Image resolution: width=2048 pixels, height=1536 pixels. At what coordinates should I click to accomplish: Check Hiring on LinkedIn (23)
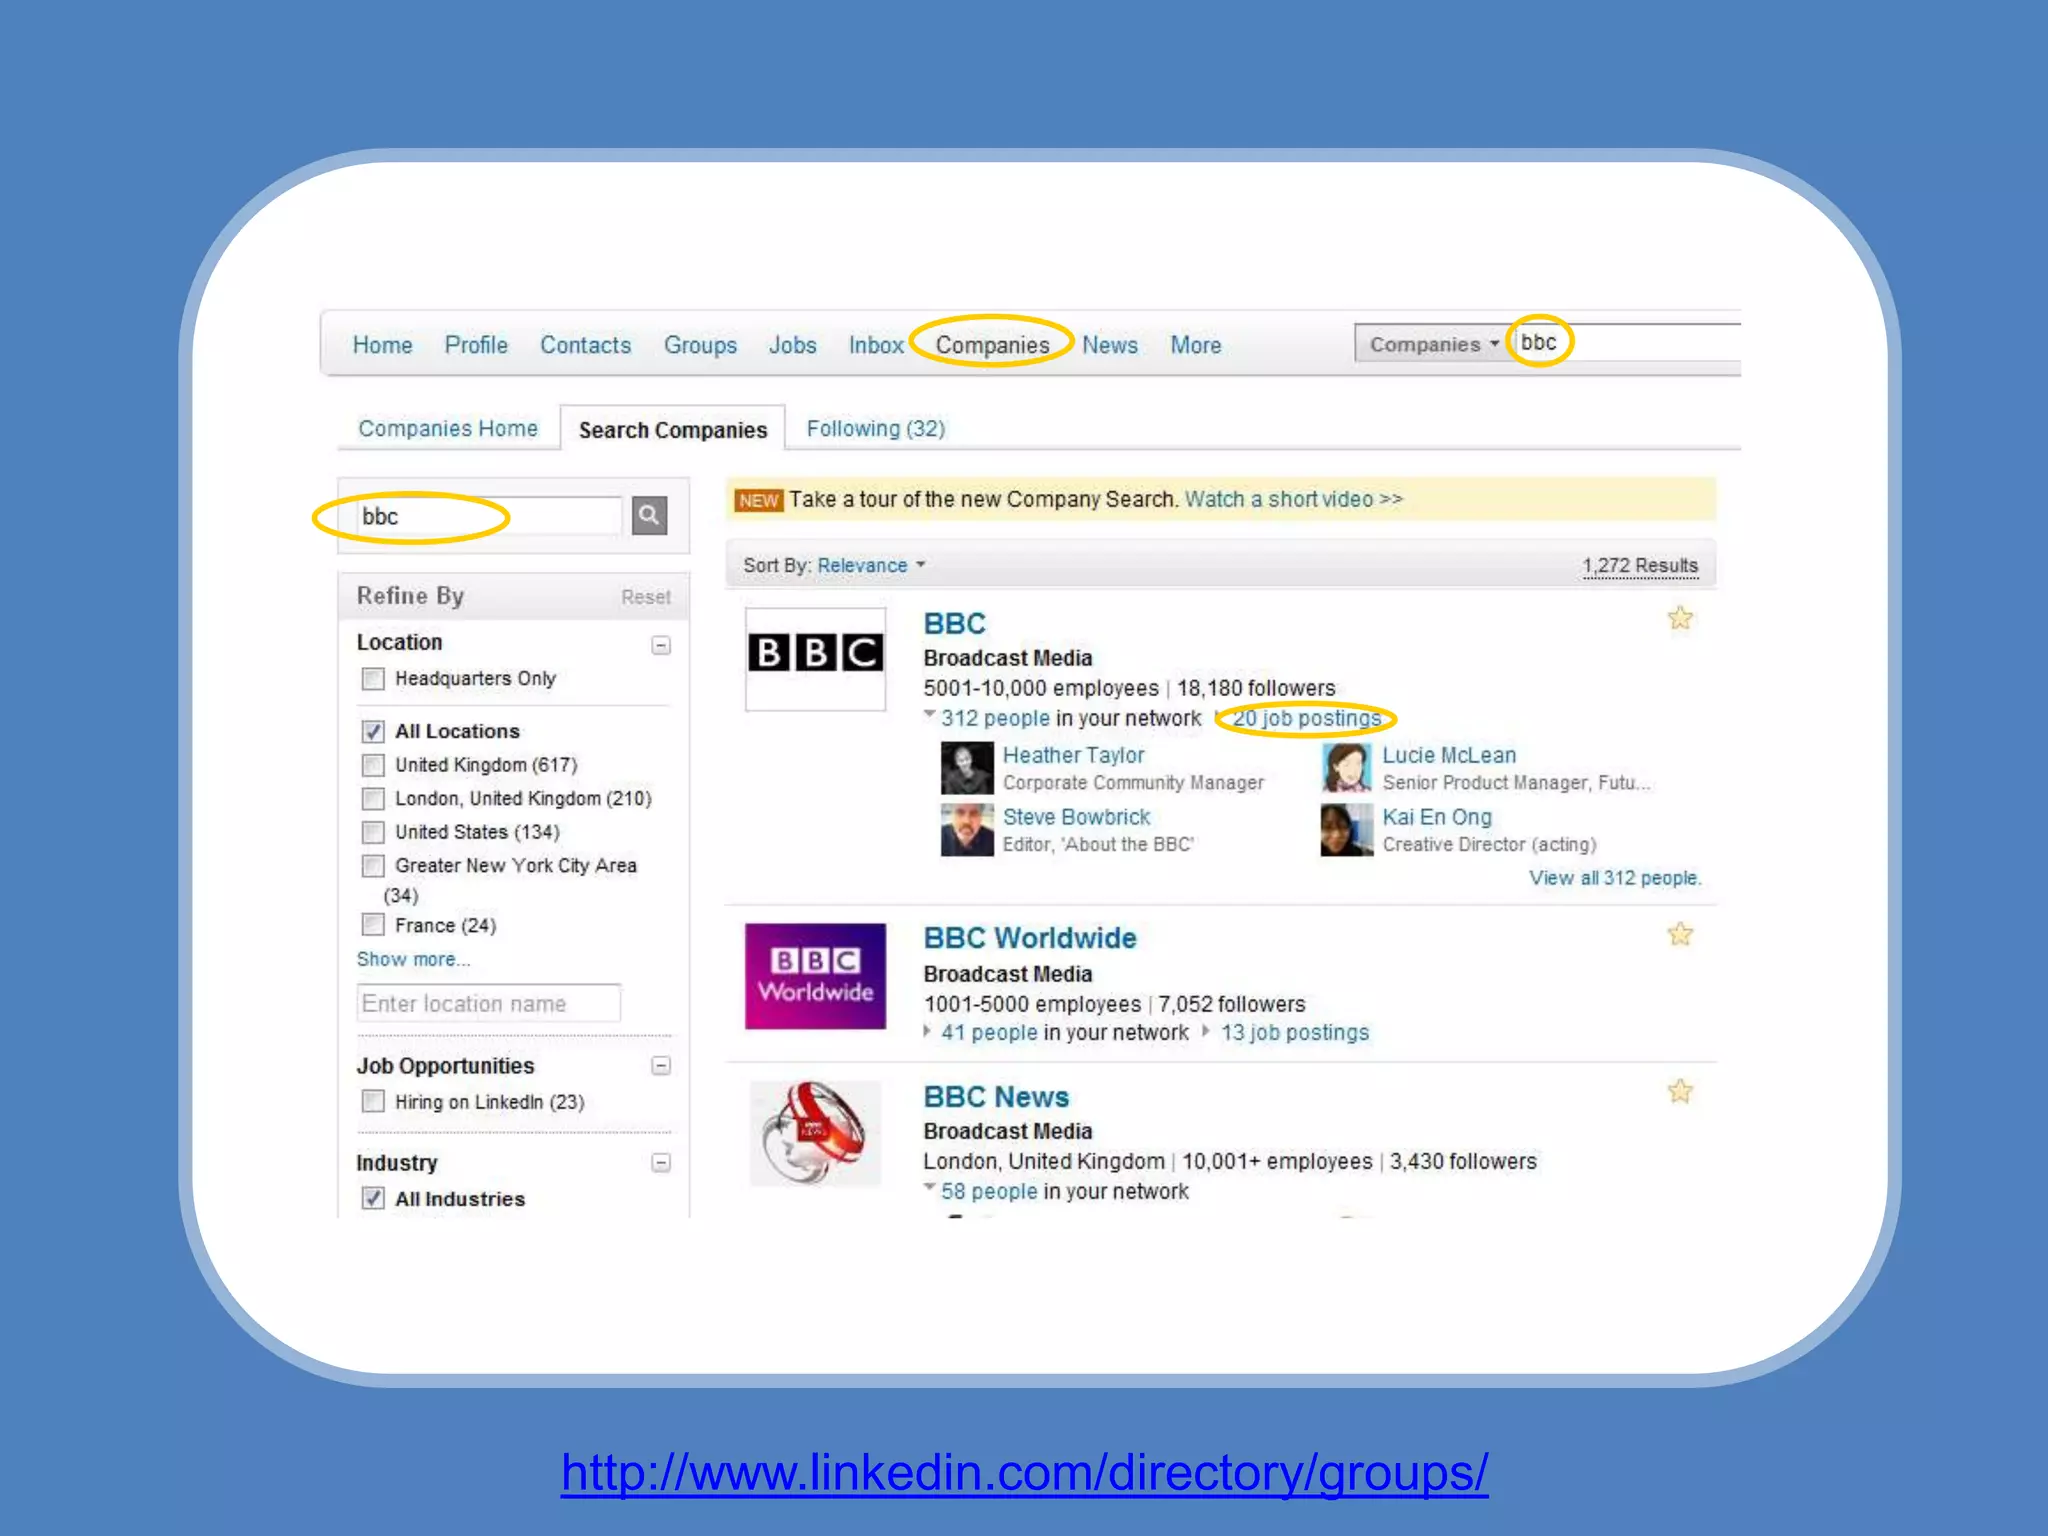[x=373, y=1101]
